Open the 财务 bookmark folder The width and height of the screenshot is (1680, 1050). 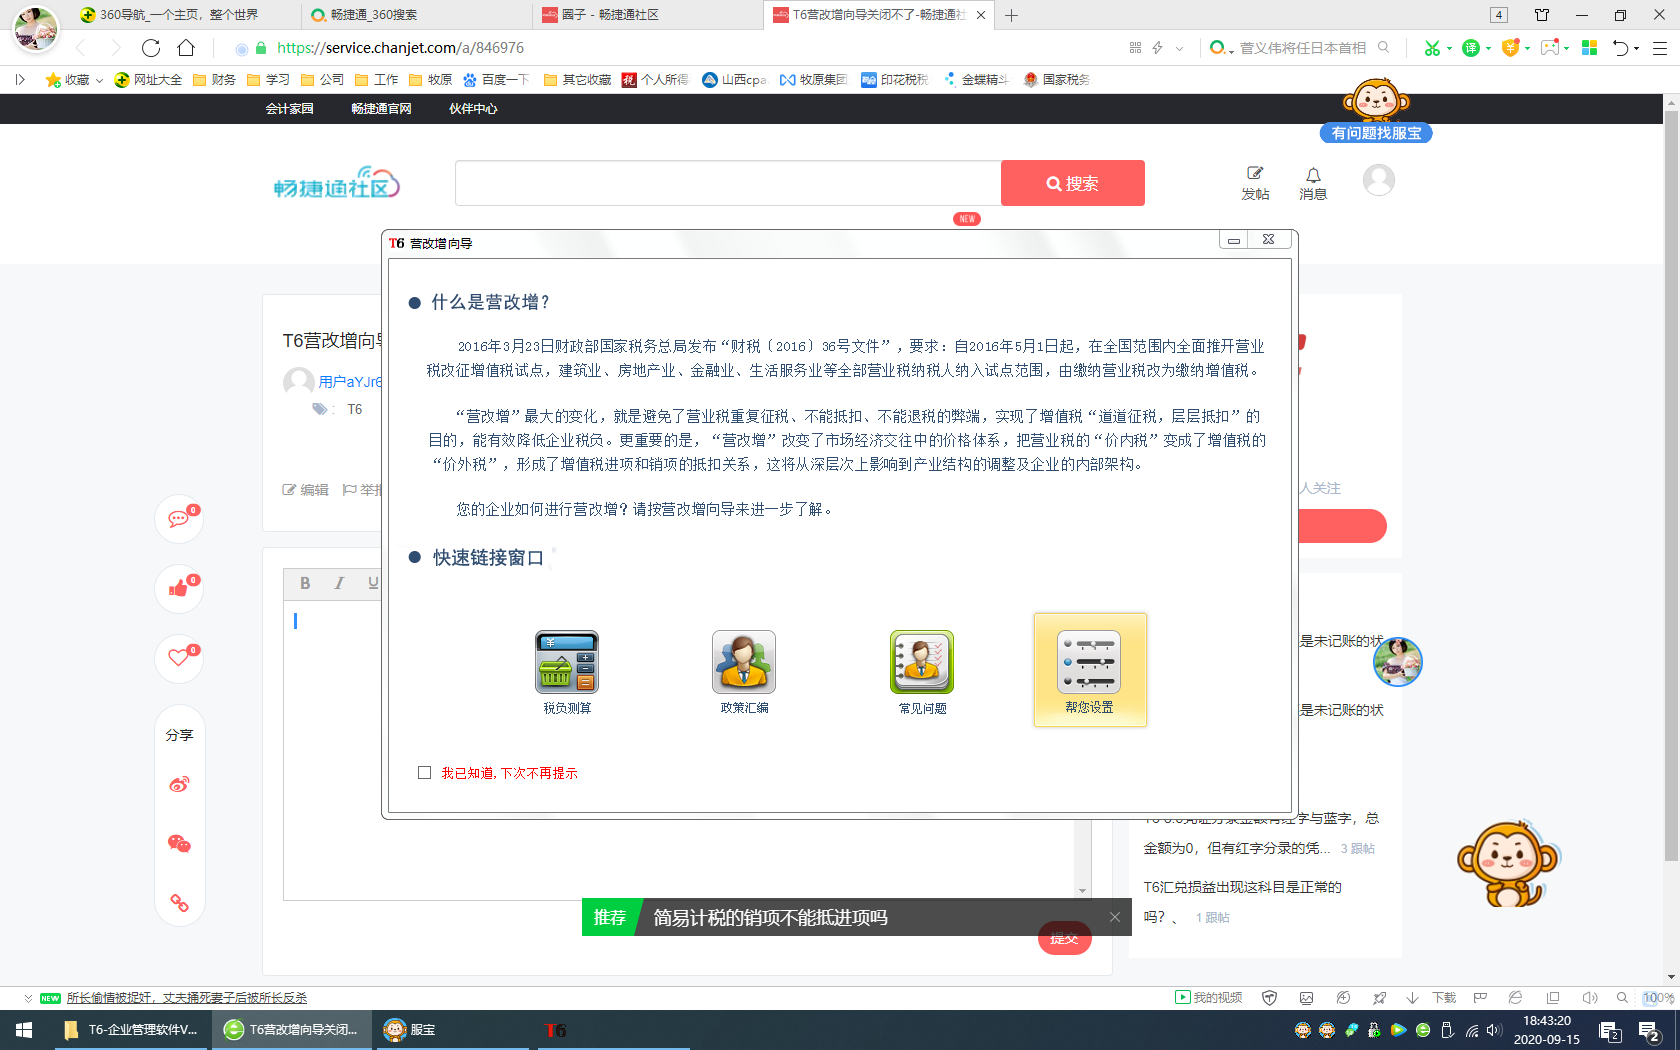(214, 80)
